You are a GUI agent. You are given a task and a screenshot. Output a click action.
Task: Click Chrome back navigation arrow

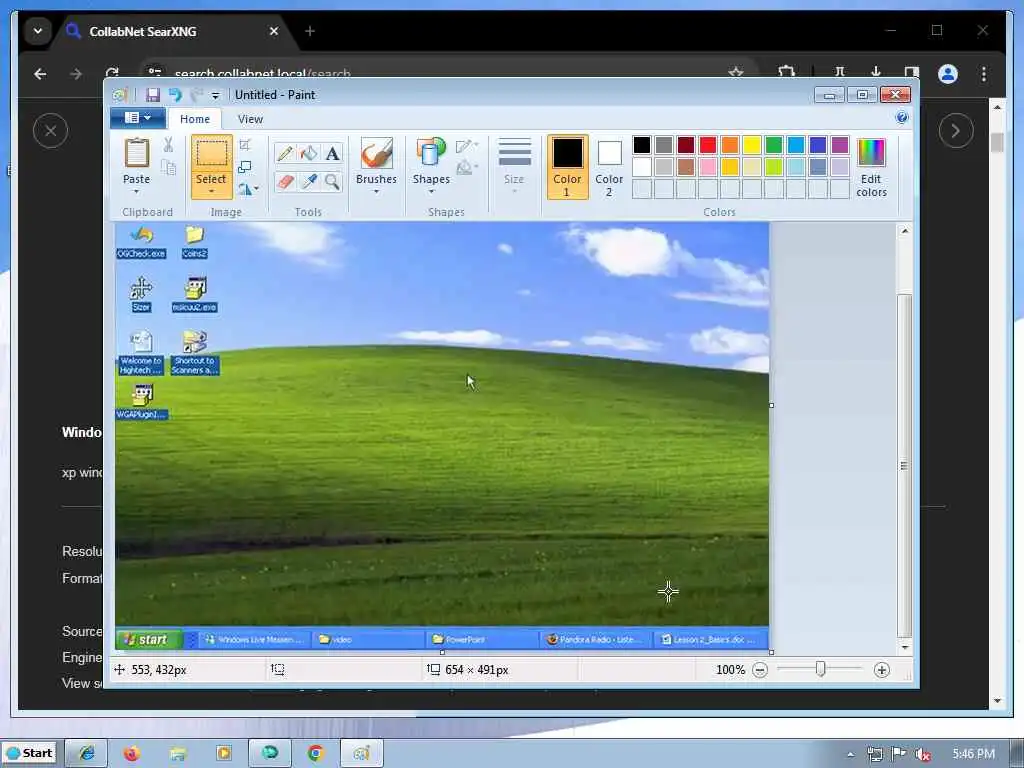[40, 74]
